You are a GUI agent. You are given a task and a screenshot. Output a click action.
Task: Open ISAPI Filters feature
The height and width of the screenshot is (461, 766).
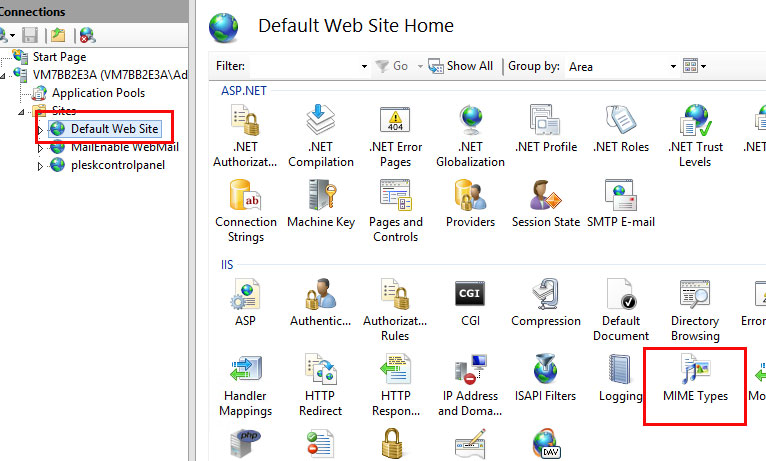tap(545, 378)
